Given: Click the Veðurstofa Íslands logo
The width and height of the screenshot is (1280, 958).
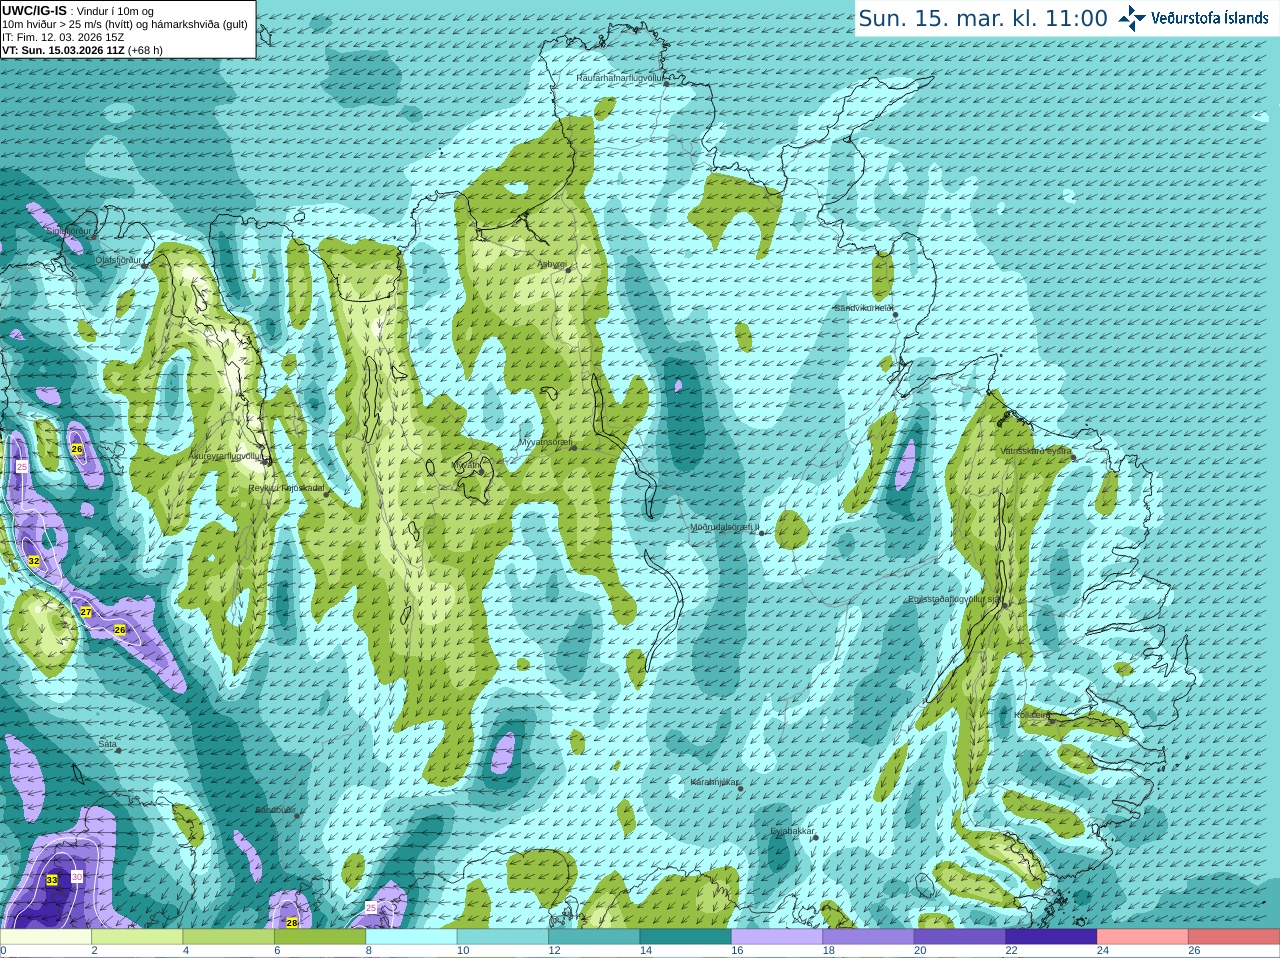Looking at the screenshot, I should tap(1194, 18).
